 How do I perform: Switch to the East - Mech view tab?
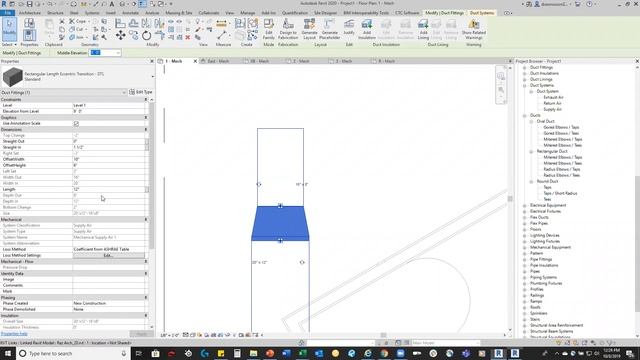coord(218,61)
